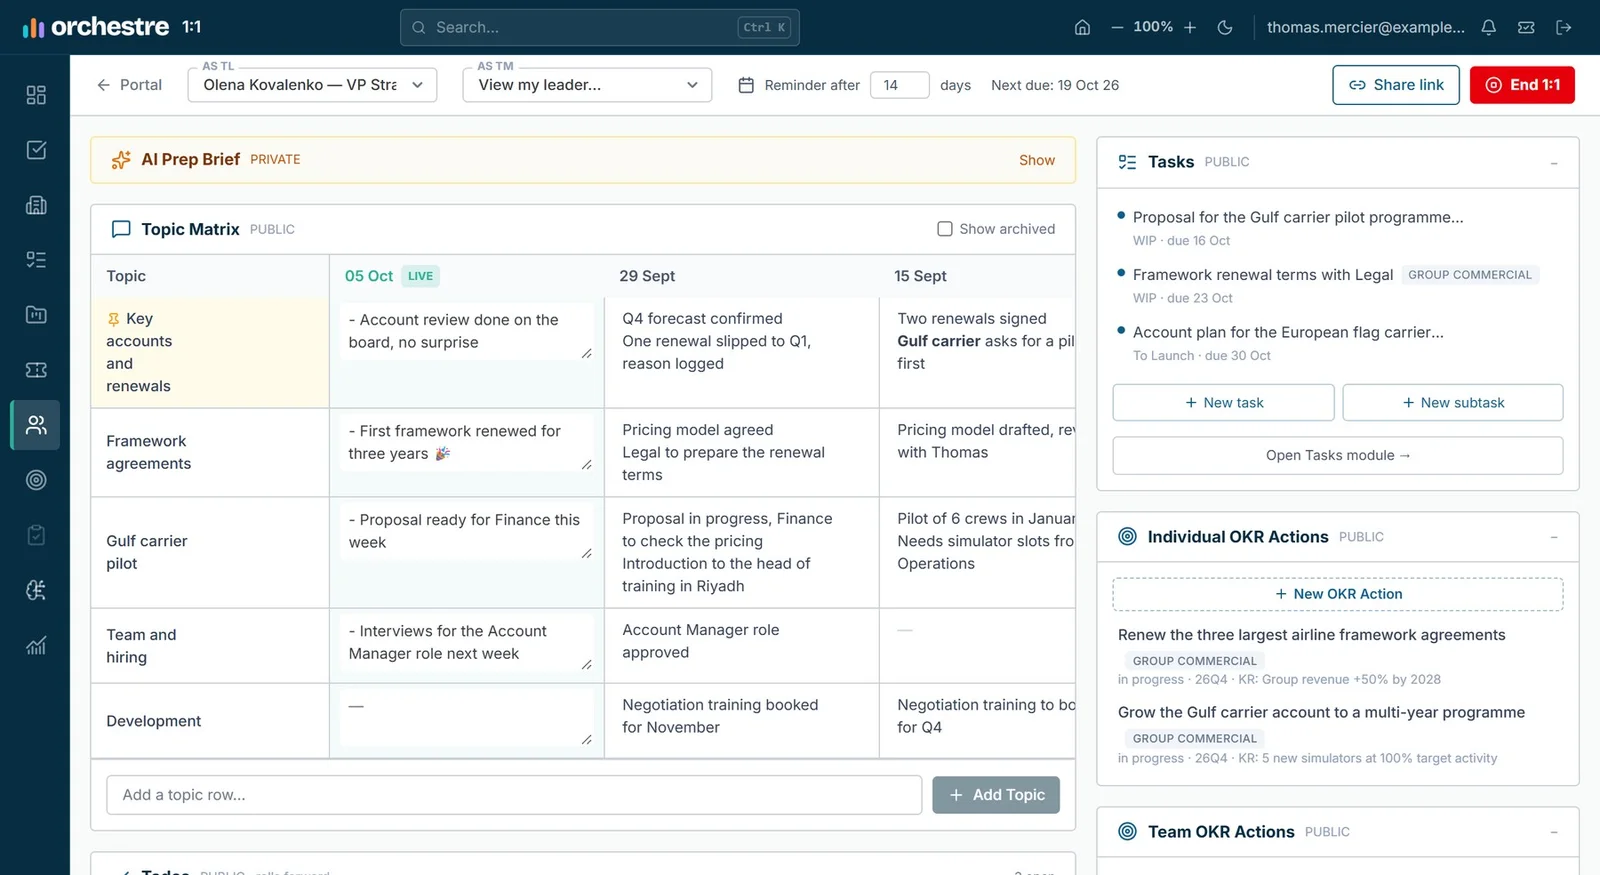Click the Add a topic row input
This screenshot has height=875, width=1600.
[x=514, y=795]
